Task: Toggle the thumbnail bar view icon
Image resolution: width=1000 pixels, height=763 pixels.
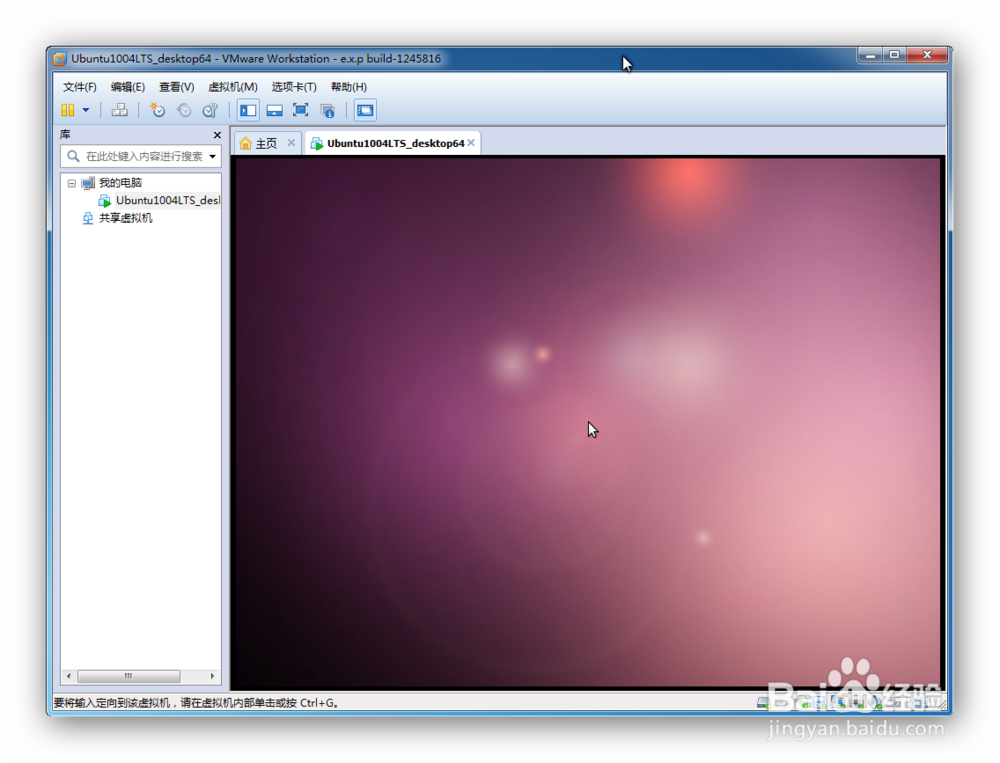Action: click(x=274, y=110)
